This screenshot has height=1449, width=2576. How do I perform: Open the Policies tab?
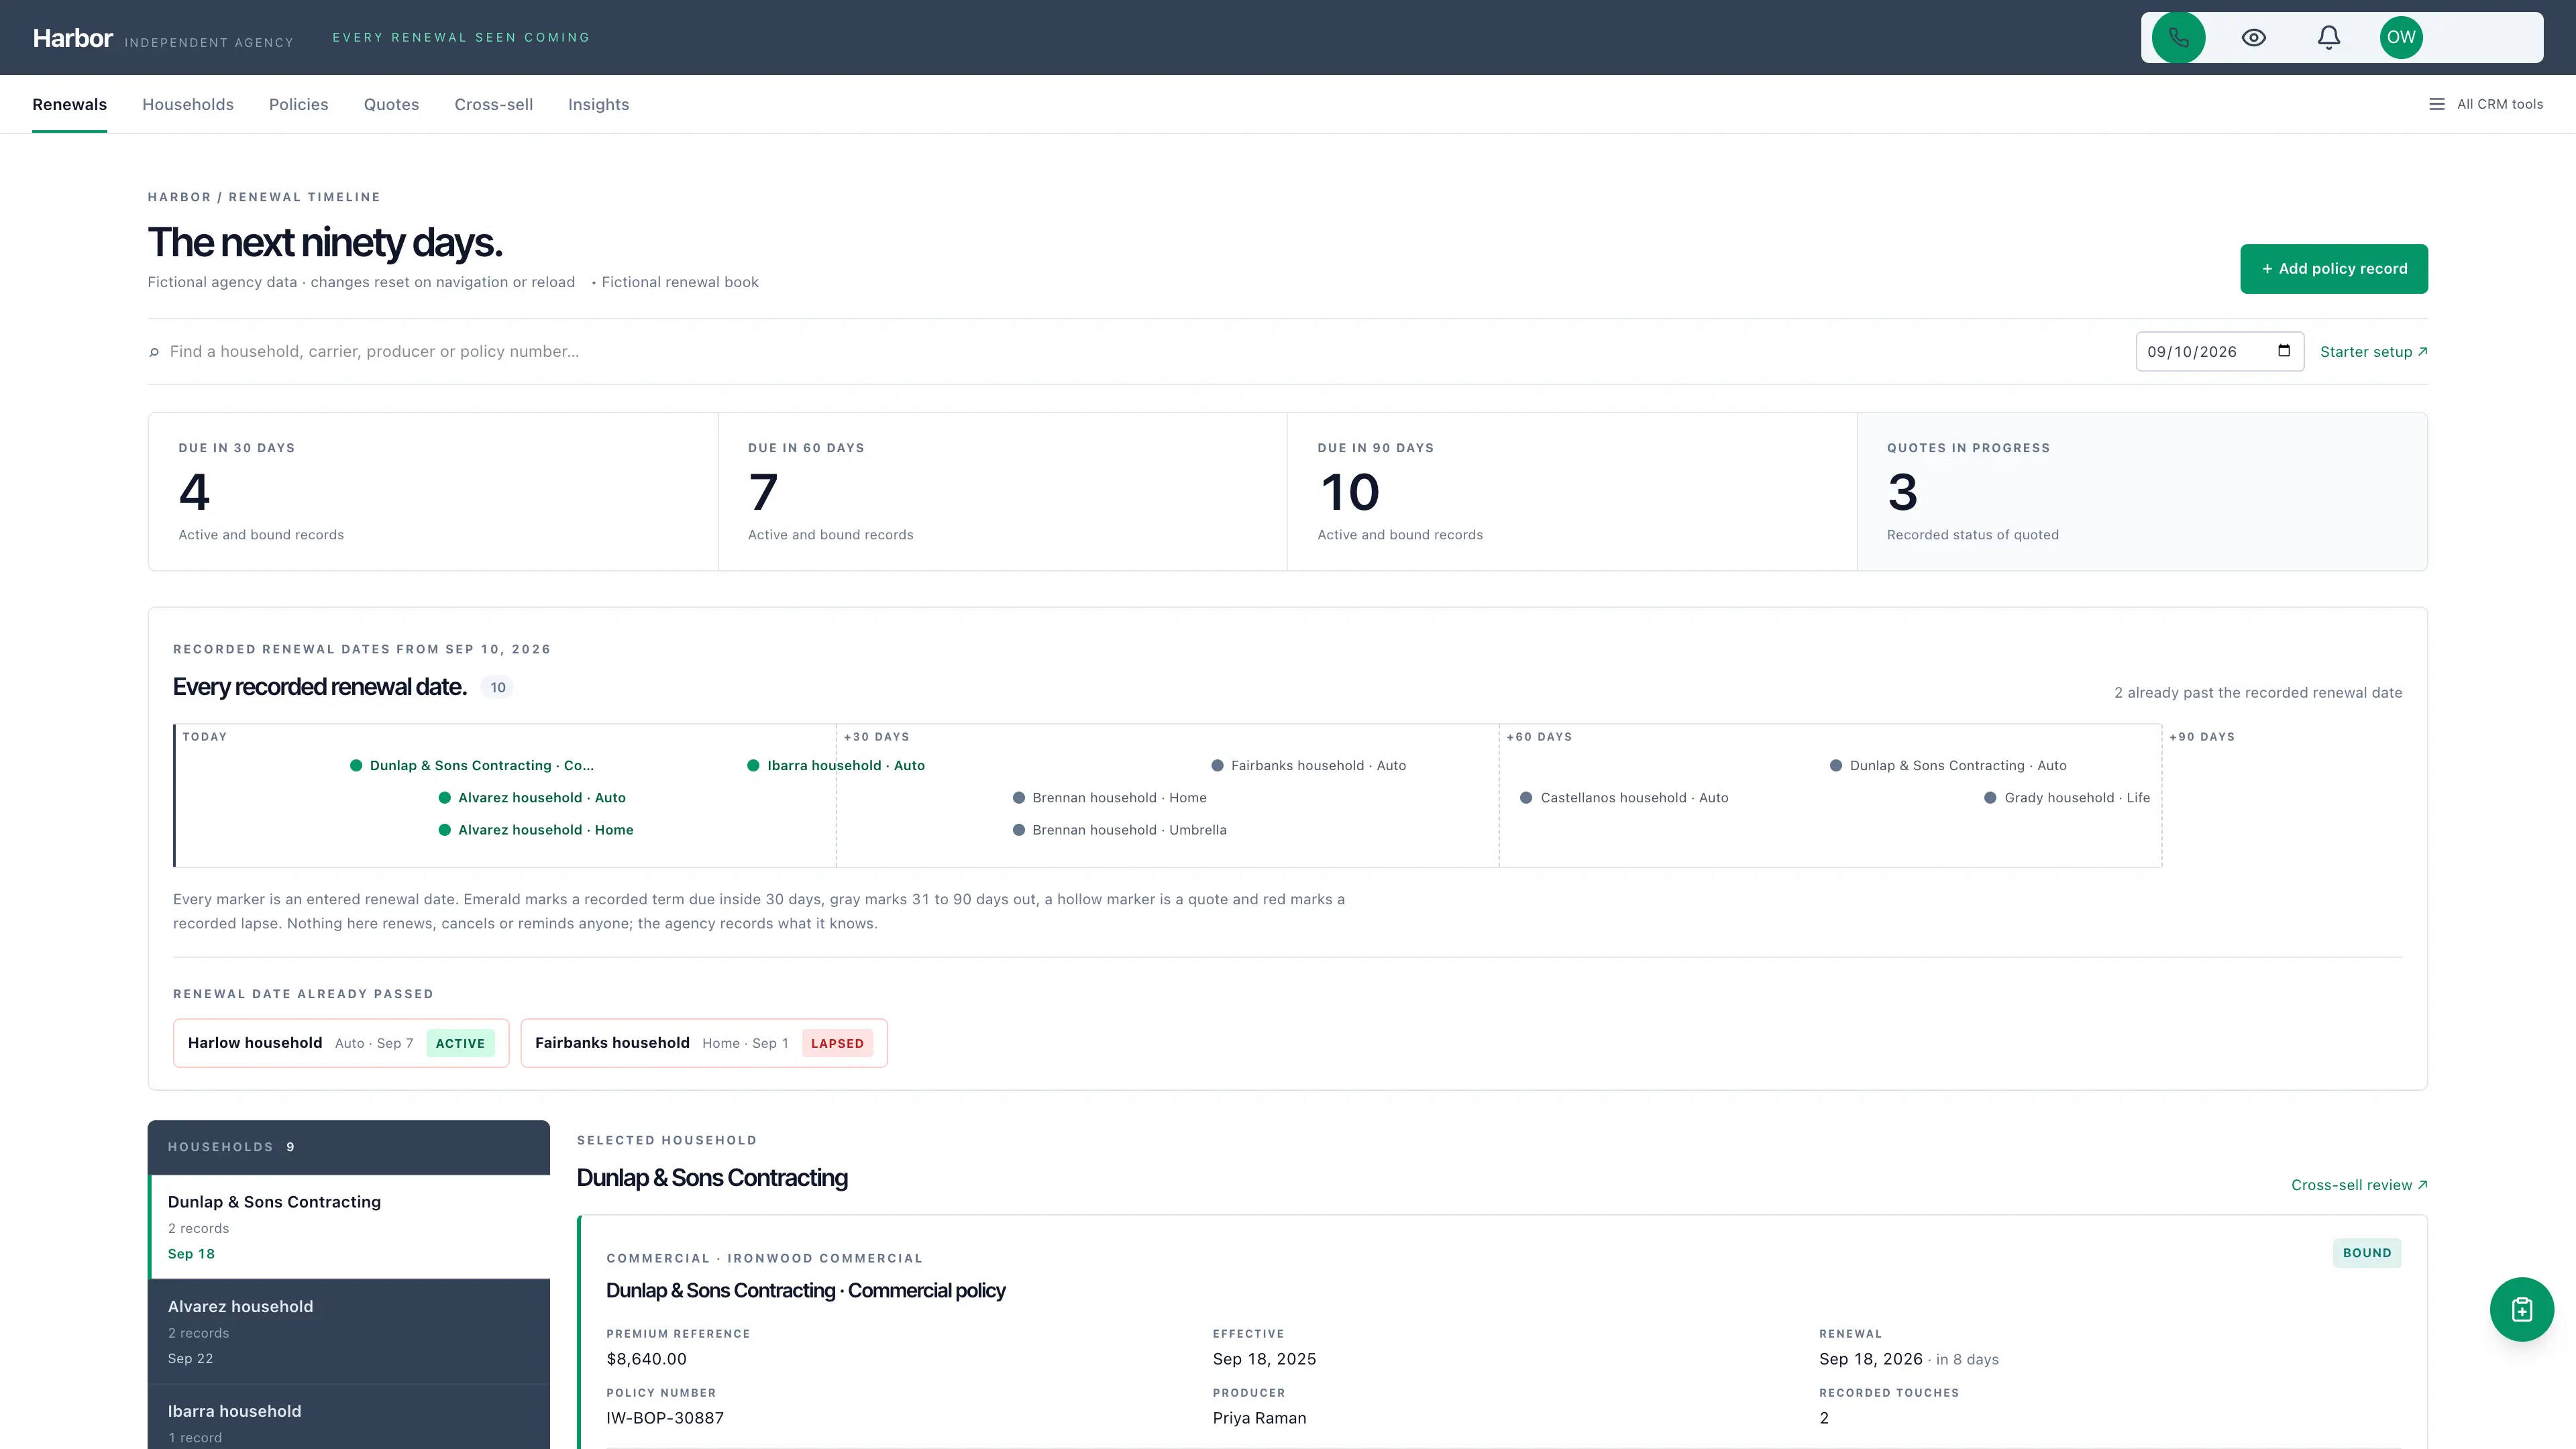coord(298,104)
